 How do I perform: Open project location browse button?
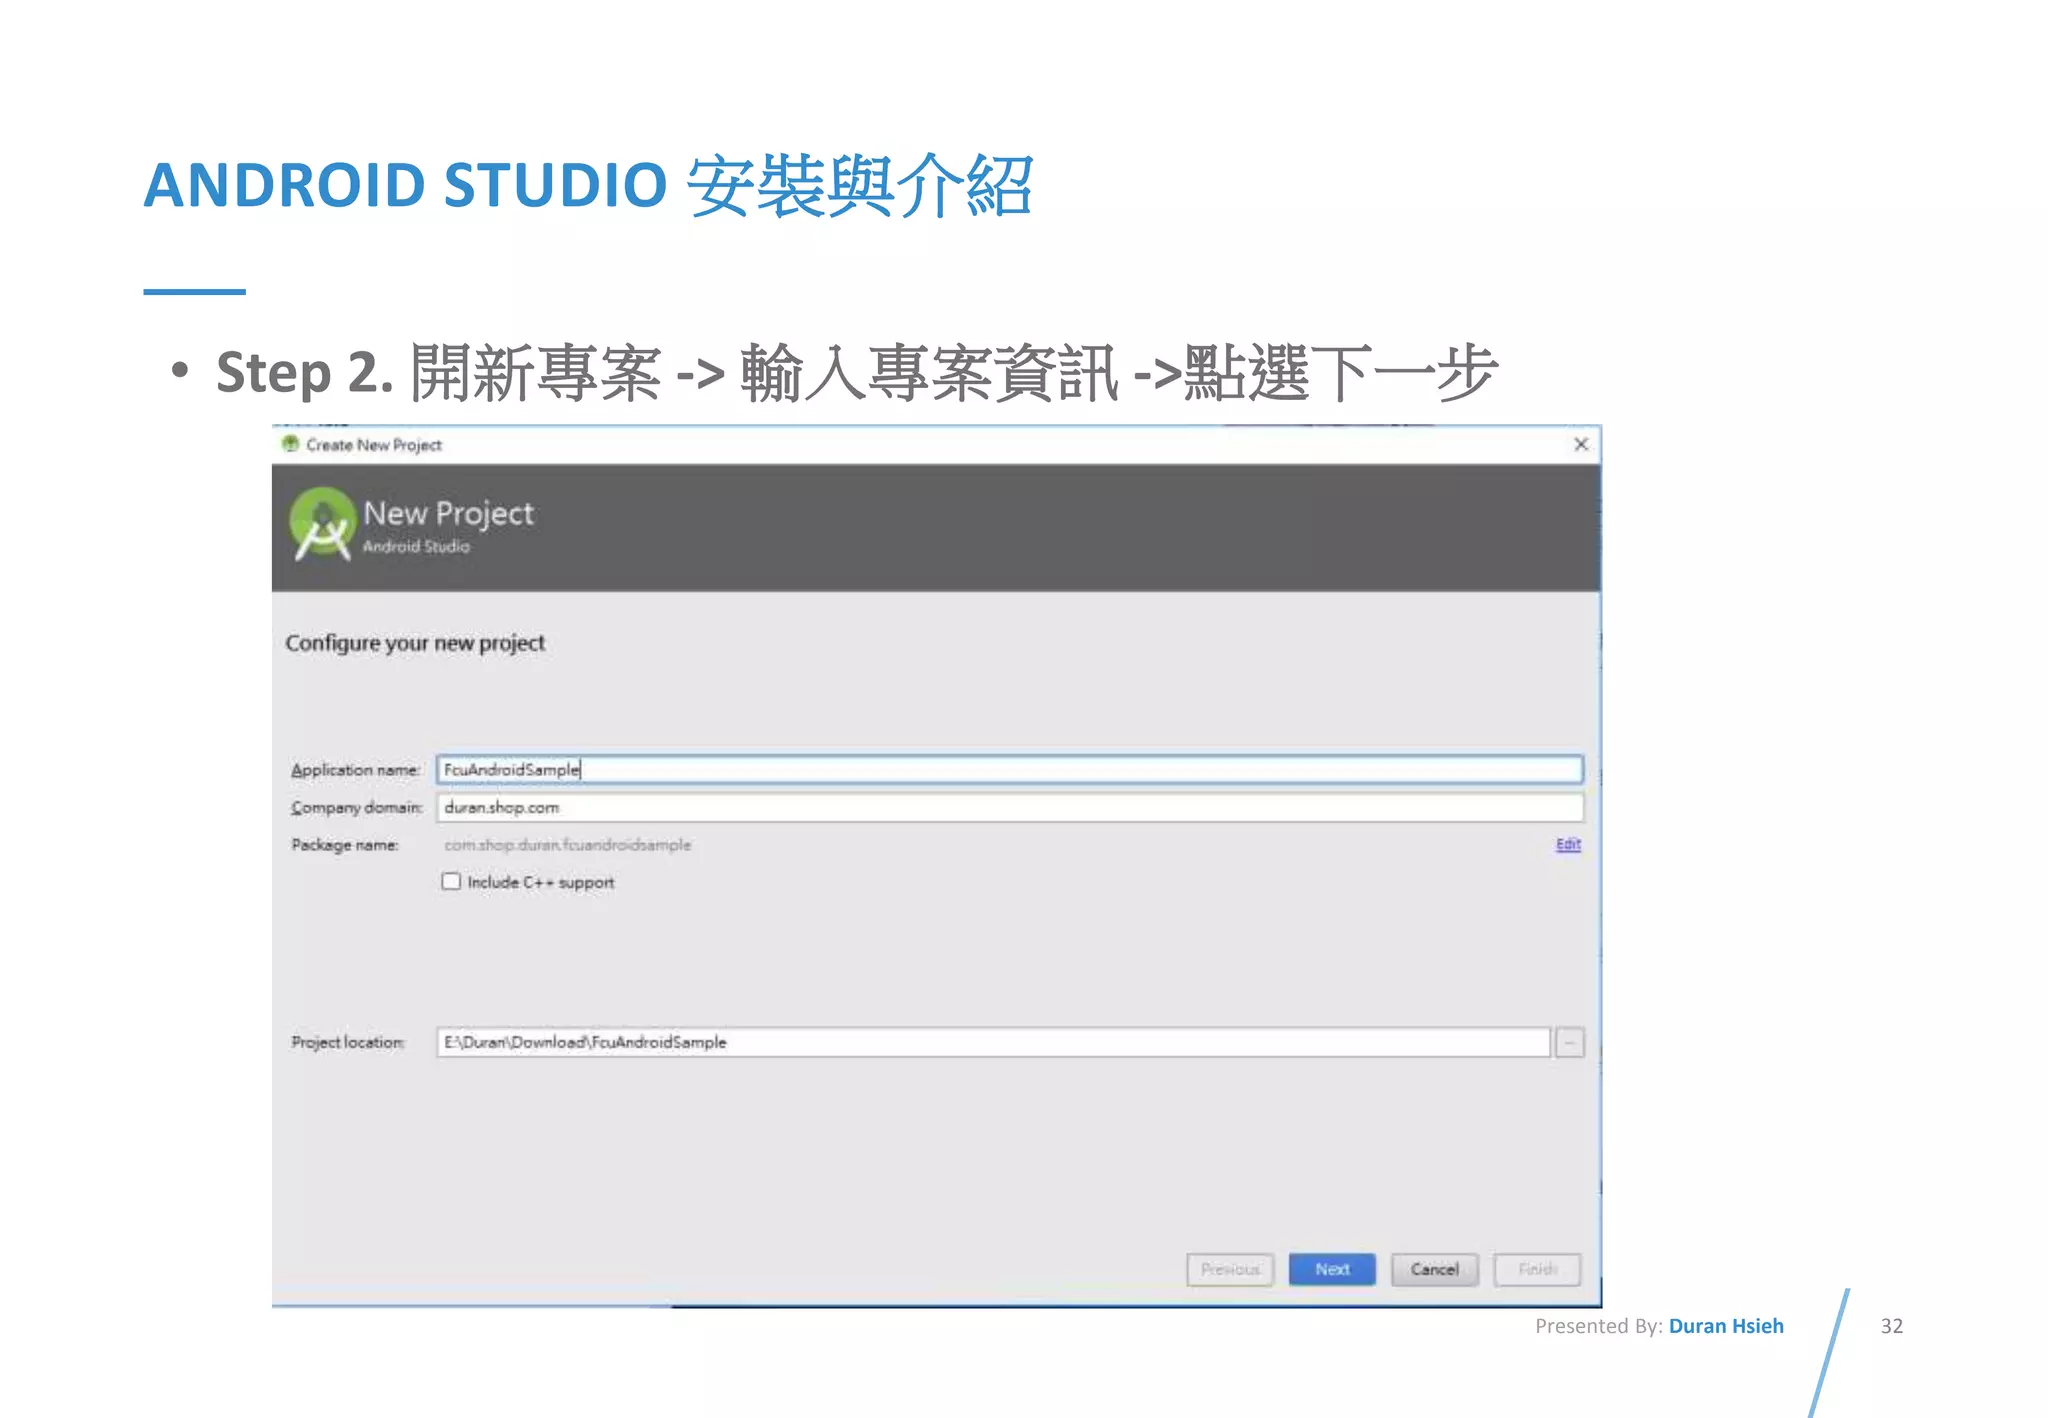1570,1042
